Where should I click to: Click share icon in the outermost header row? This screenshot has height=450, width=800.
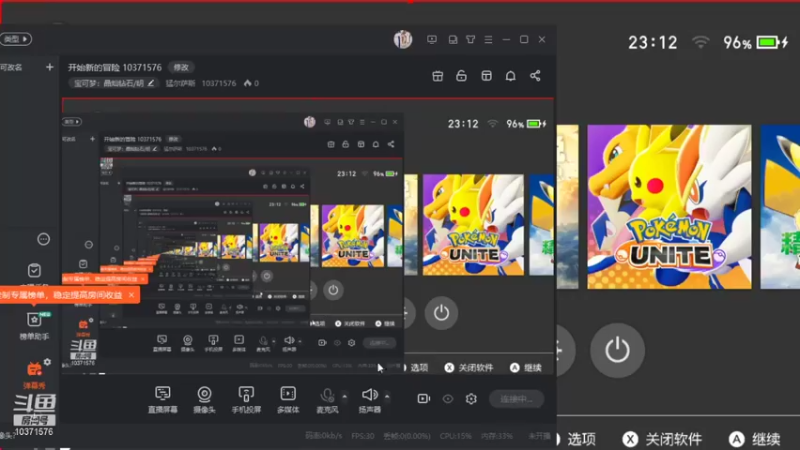pyautogui.click(x=535, y=76)
